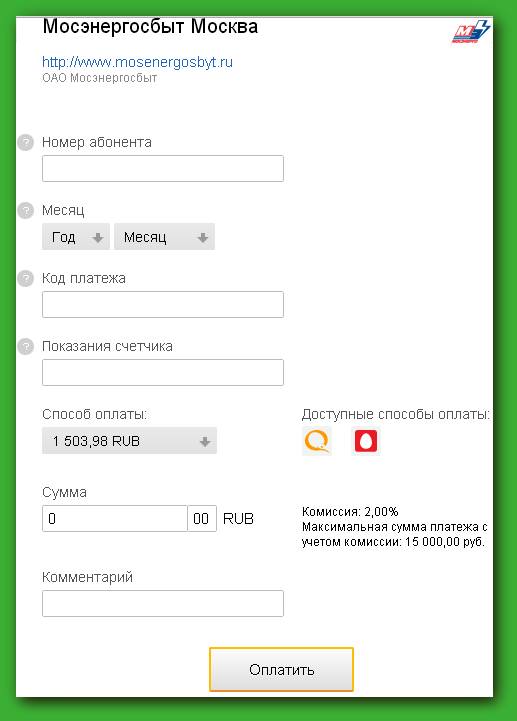The height and width of the screenshot is (721, 517).
Task: Open help icon next to Месяц
Action: (x=26, y=211)
